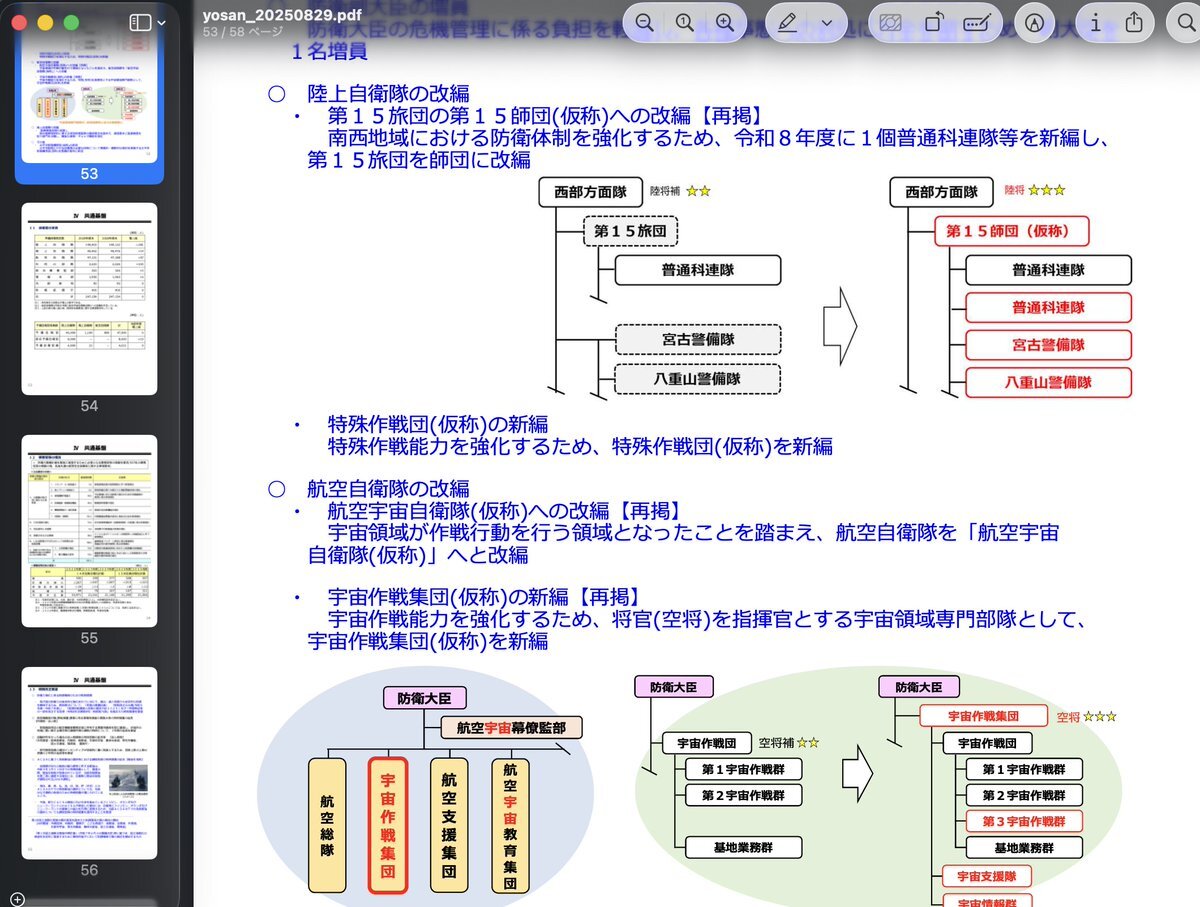The image size is (1200, 907).
Task: Select the redact tool in toolbar
Action: click(890, 22)
